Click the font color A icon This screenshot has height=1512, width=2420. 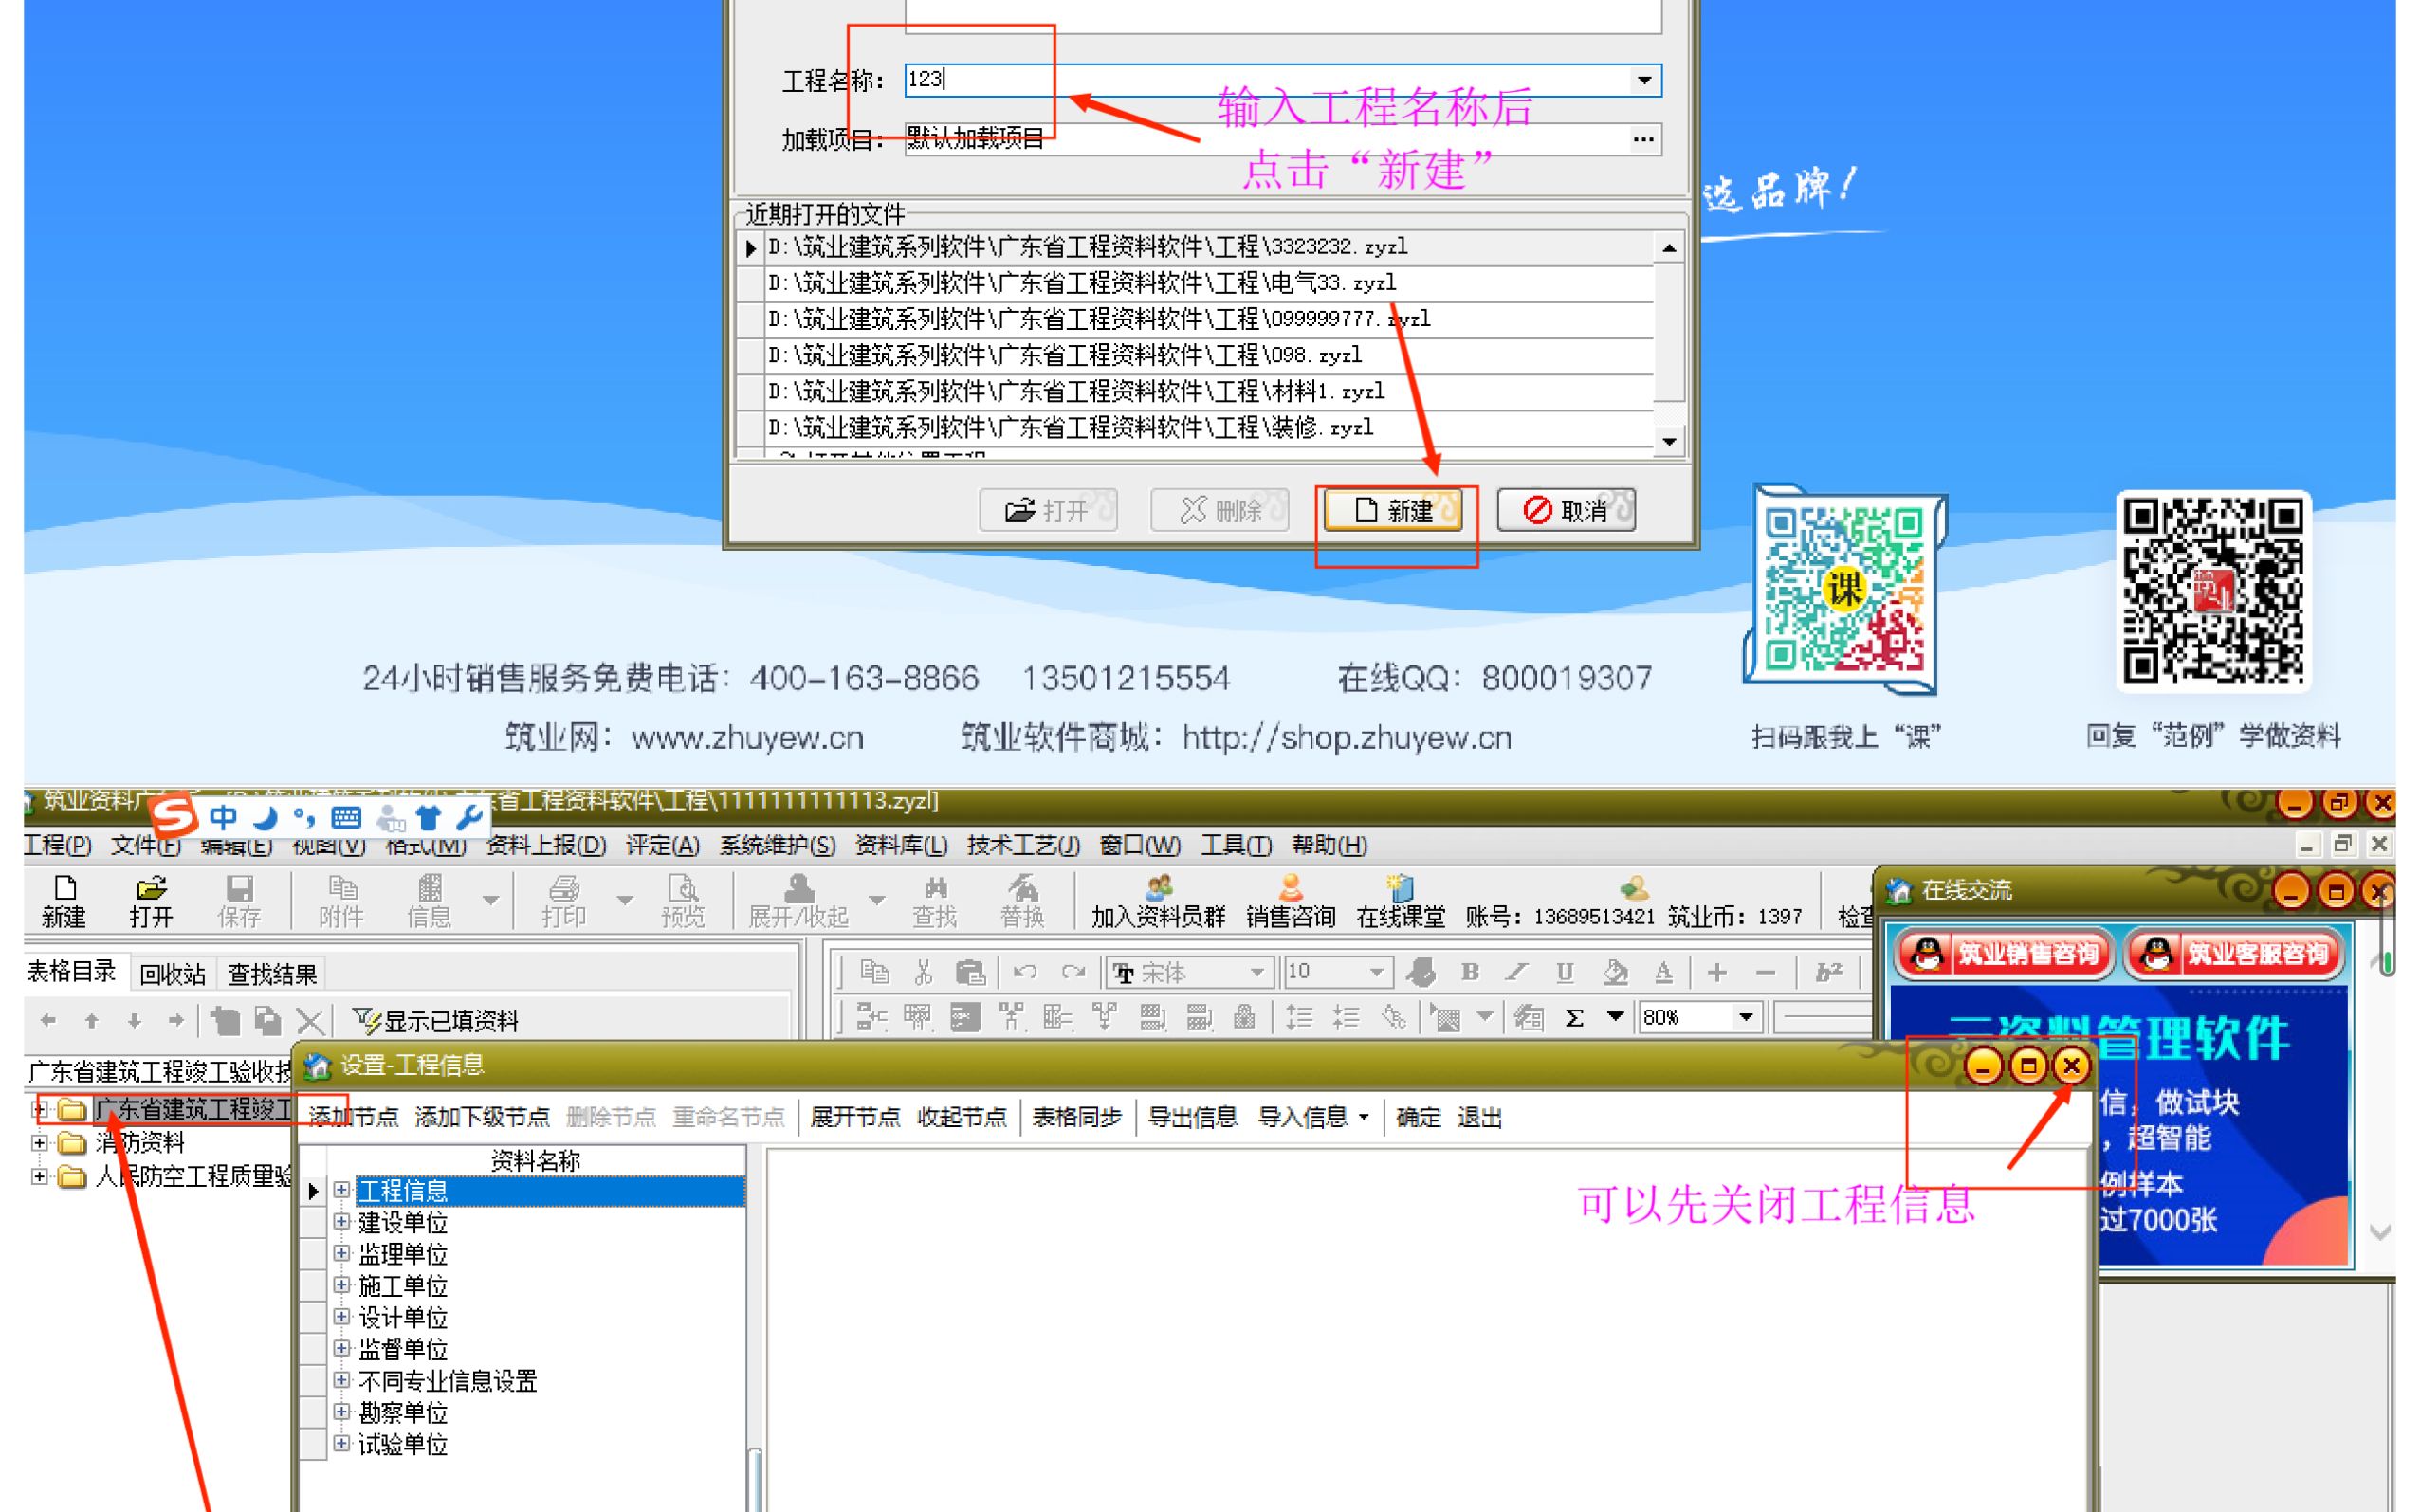tap(1663, 971)
